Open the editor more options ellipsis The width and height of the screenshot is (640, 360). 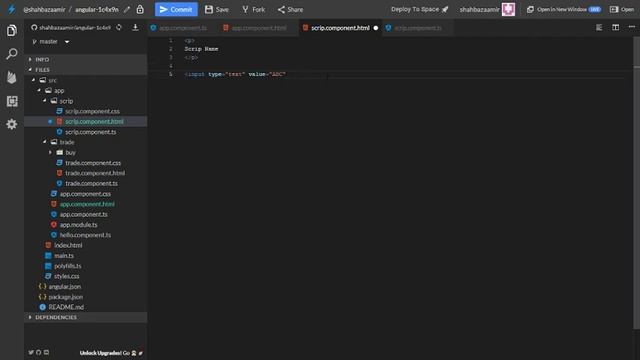[x=632, y=27]
